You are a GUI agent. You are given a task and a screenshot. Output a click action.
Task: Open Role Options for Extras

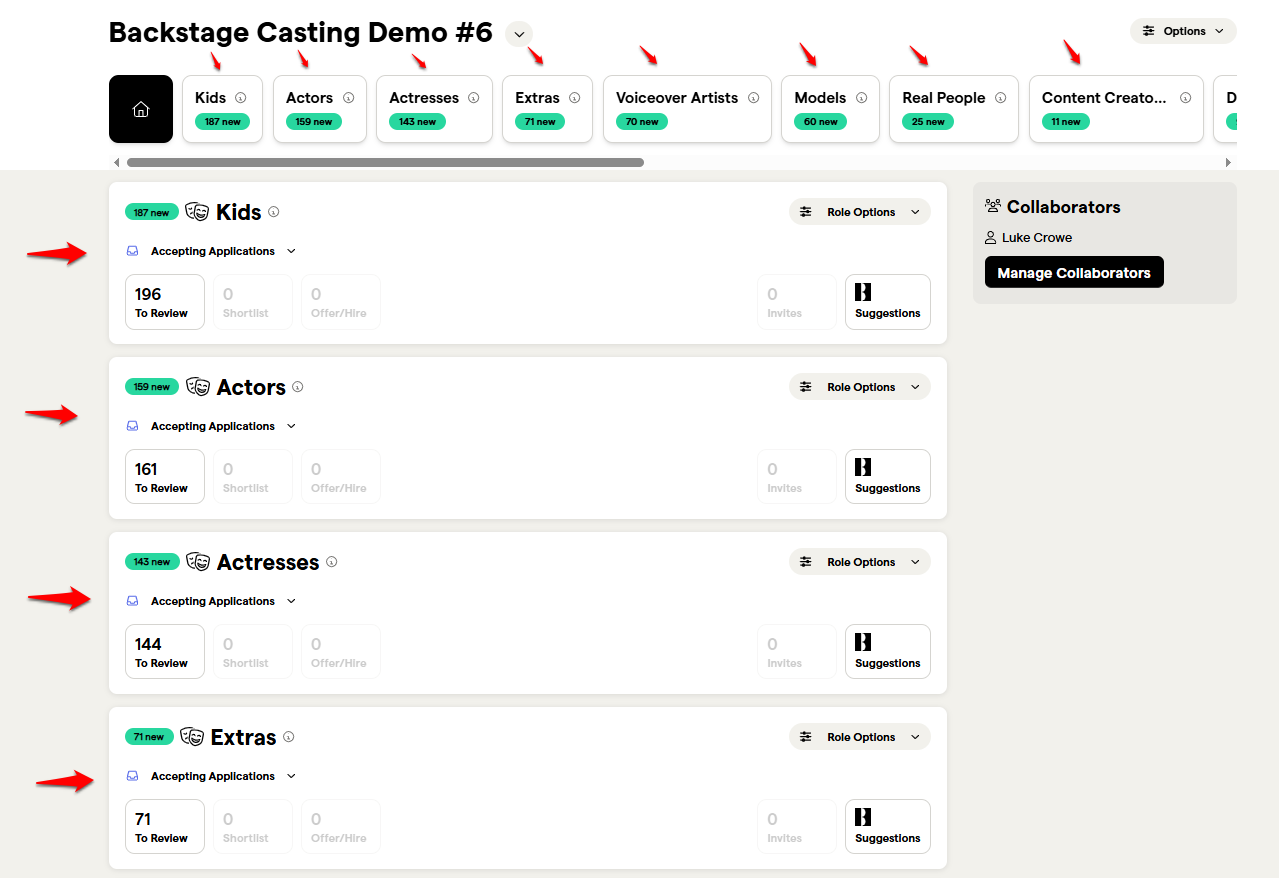point(860,737)
